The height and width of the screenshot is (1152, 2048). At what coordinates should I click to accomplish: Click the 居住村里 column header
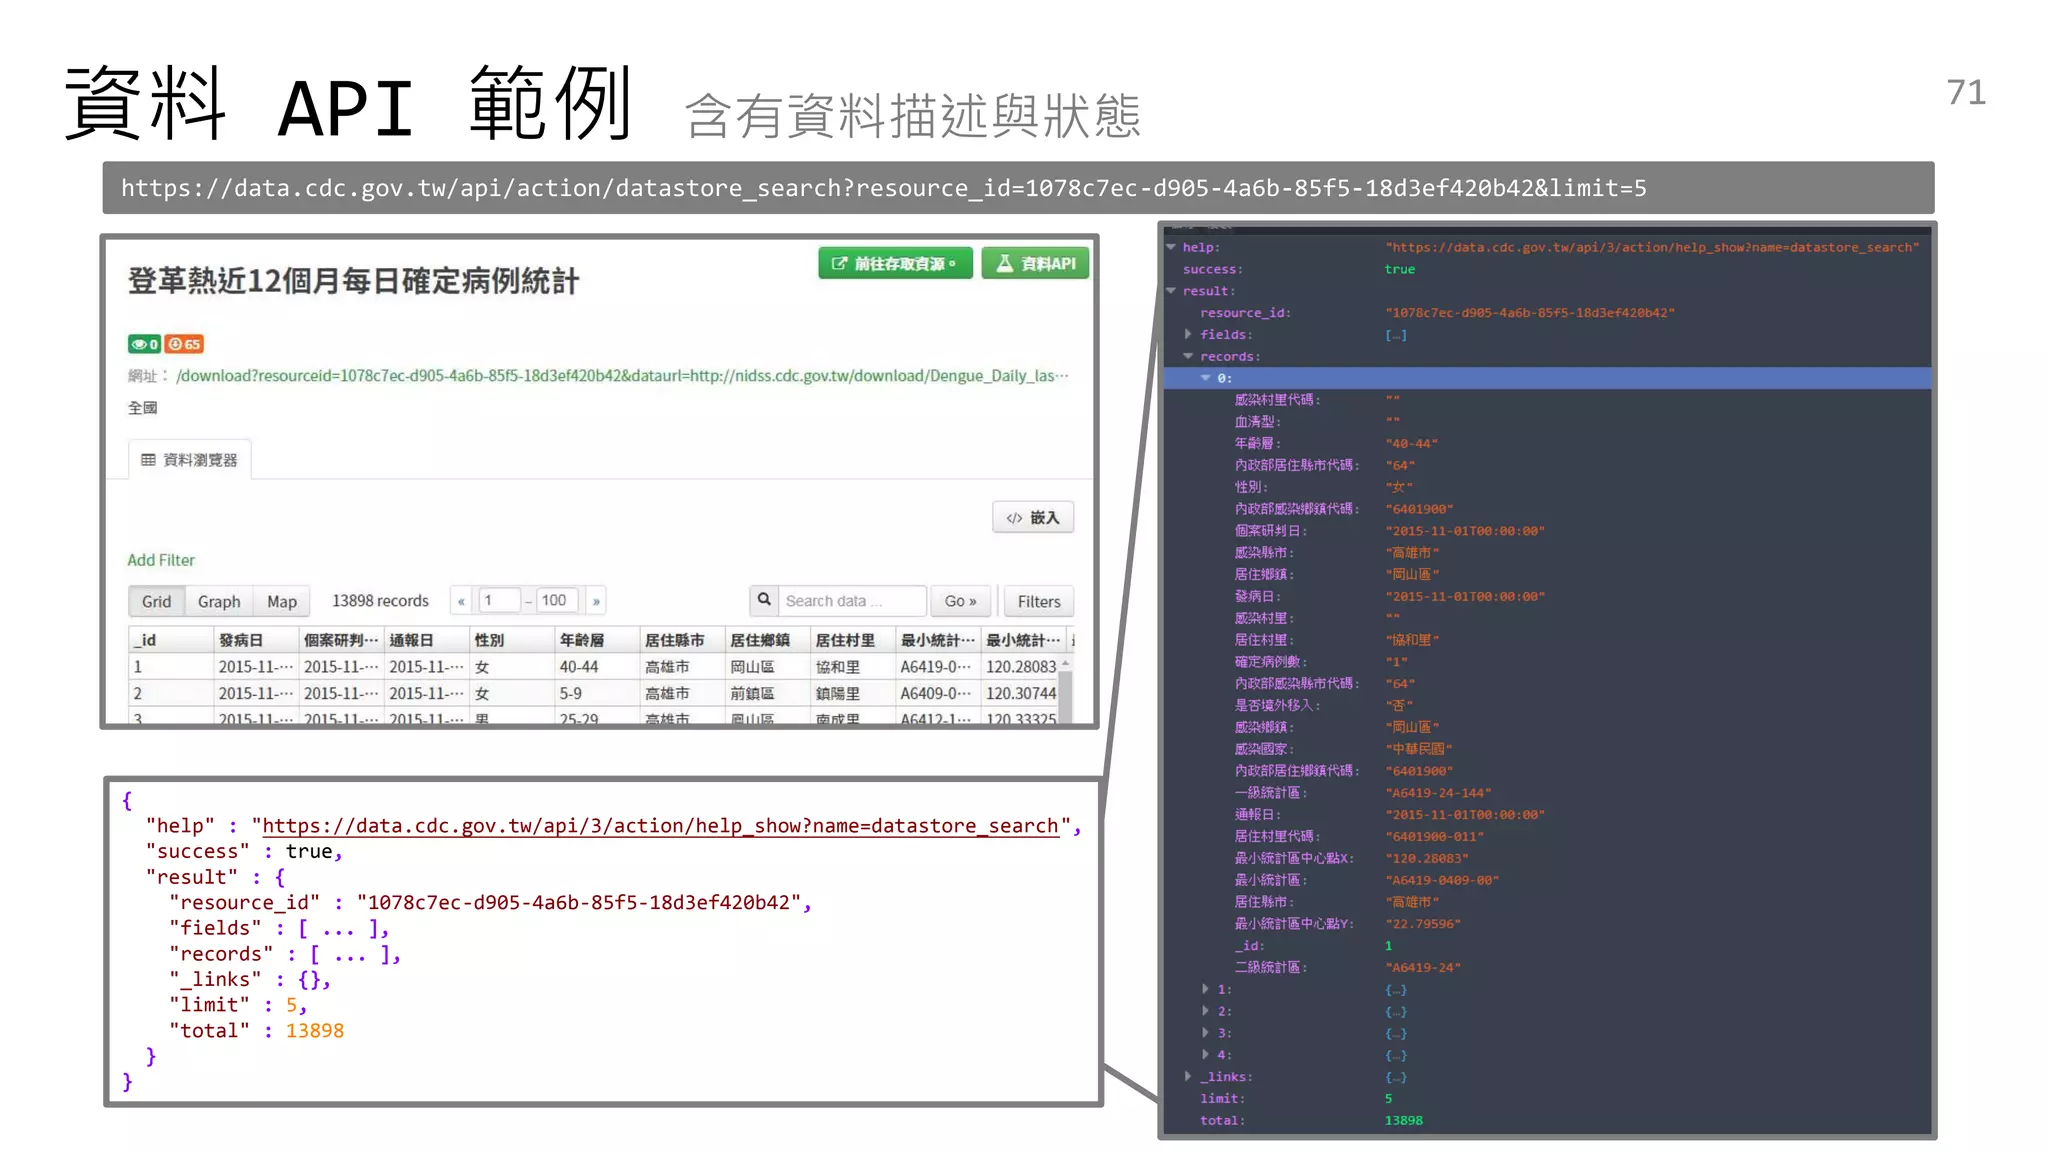click(x=852, y=640)
